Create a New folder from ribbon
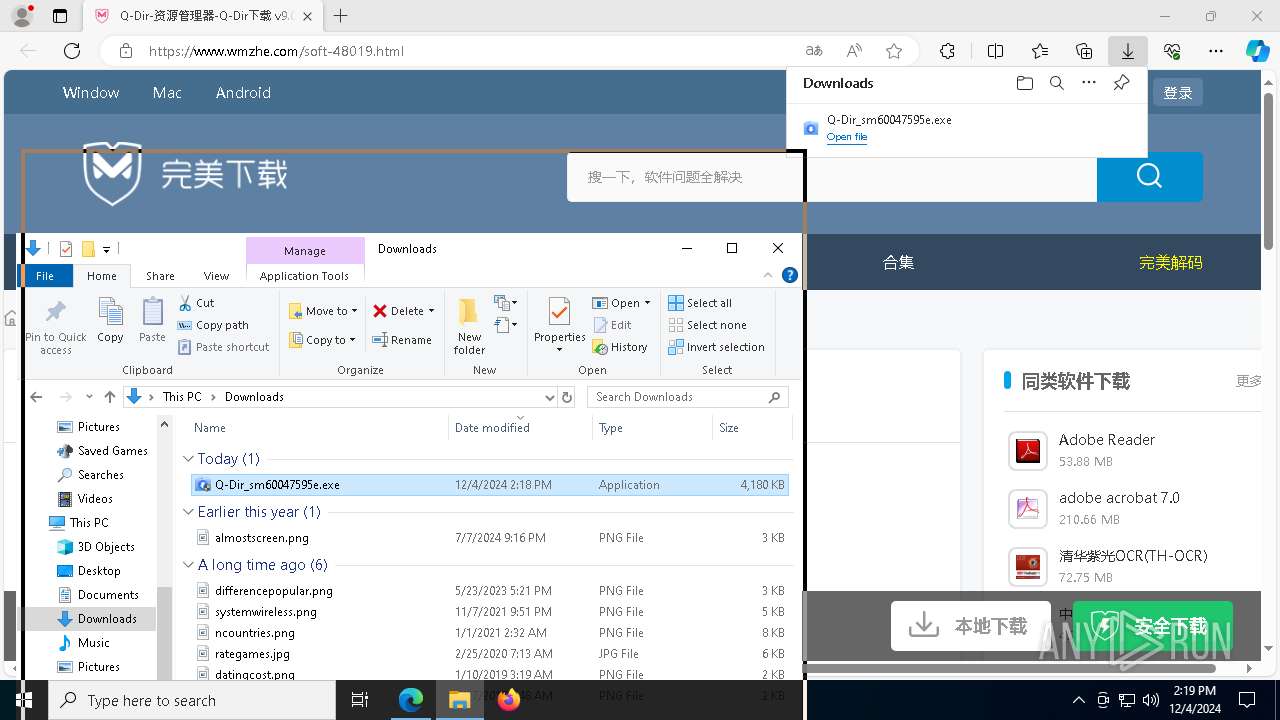This screenshot has height=720, width=1280. (469, 326)
